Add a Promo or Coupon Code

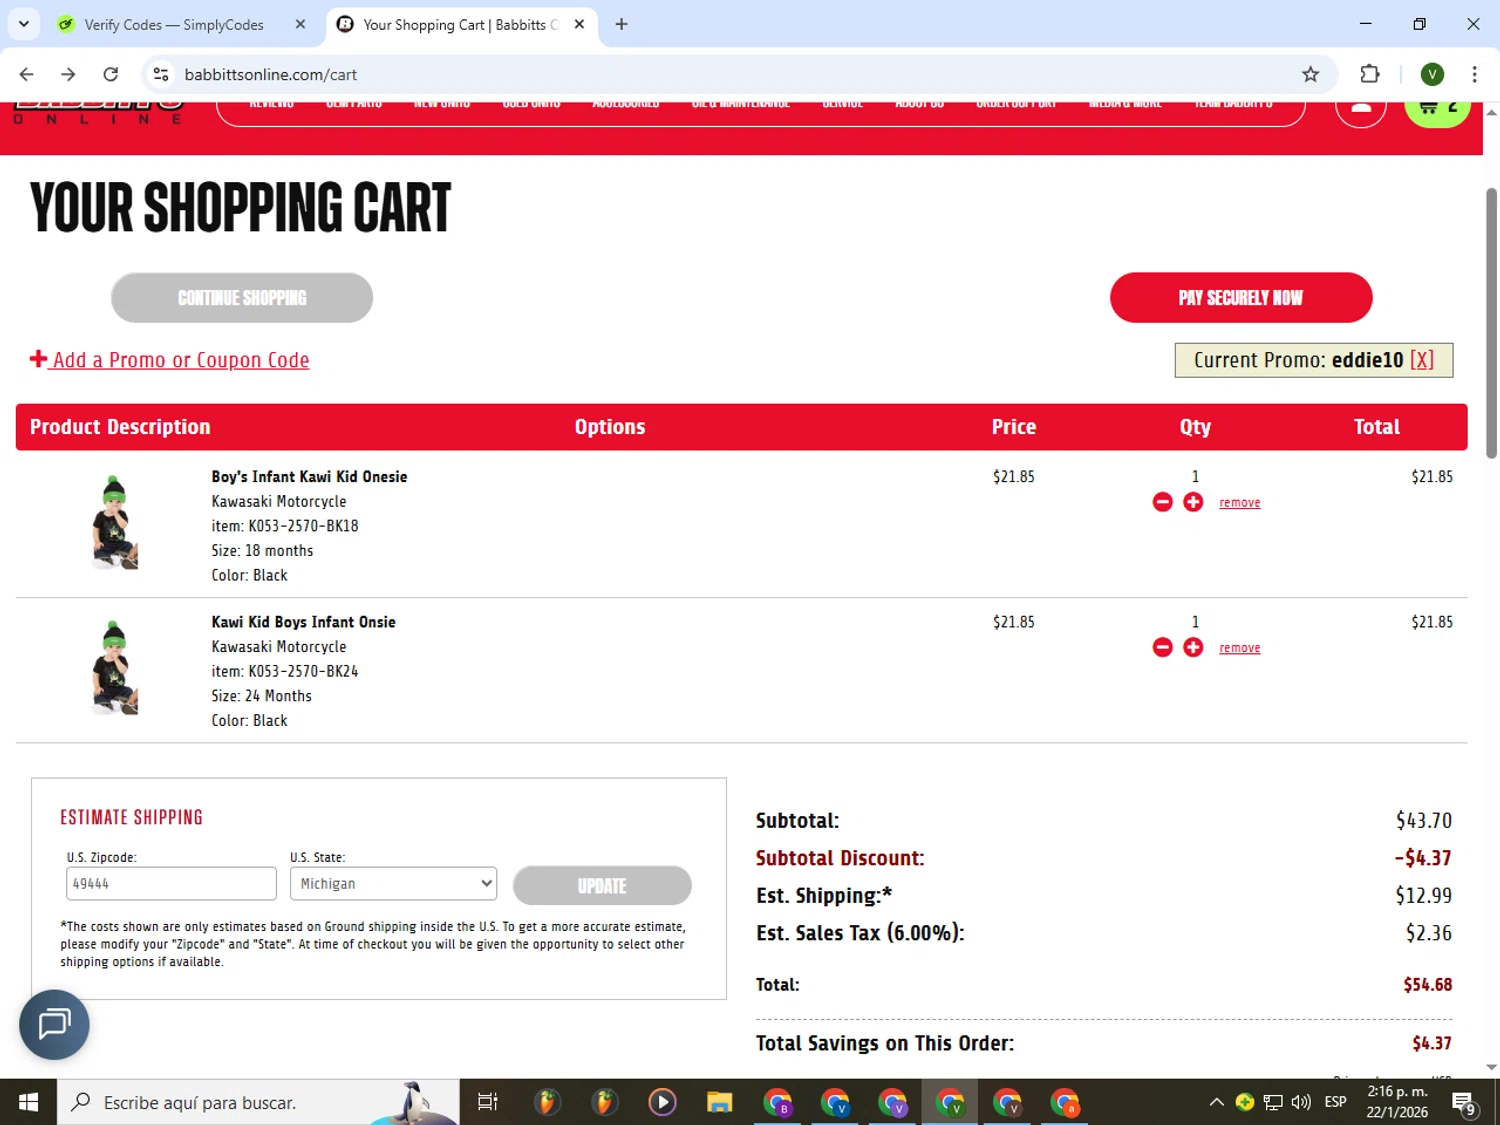pyautogui.click(x=170, y=360)
